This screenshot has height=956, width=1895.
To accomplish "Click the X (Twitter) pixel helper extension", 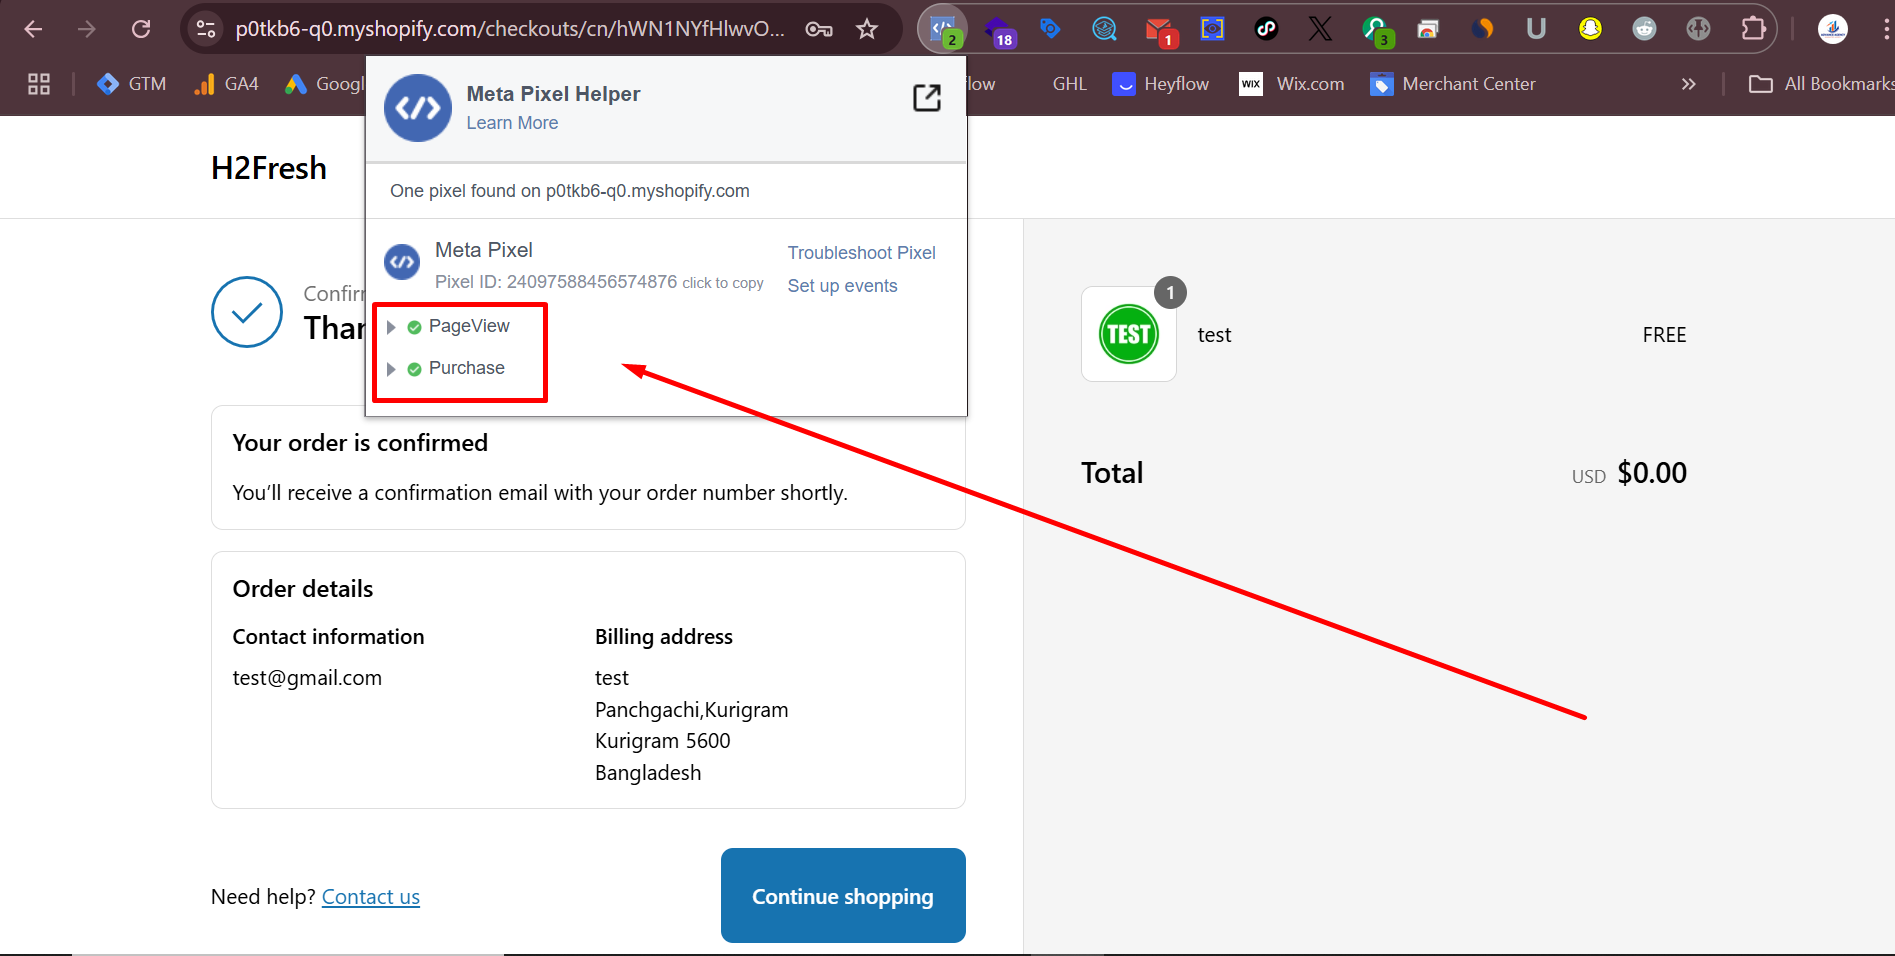I will (x=1320, y=29).
